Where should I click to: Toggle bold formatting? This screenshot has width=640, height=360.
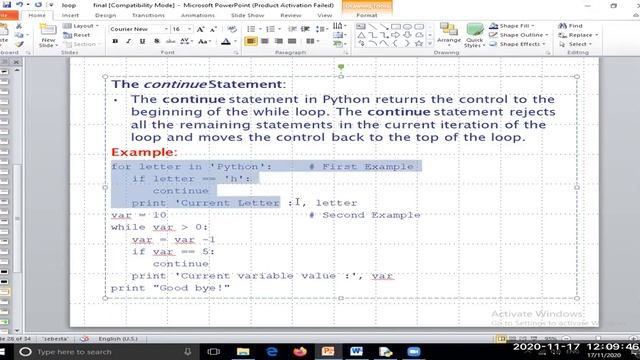(115, 41)
